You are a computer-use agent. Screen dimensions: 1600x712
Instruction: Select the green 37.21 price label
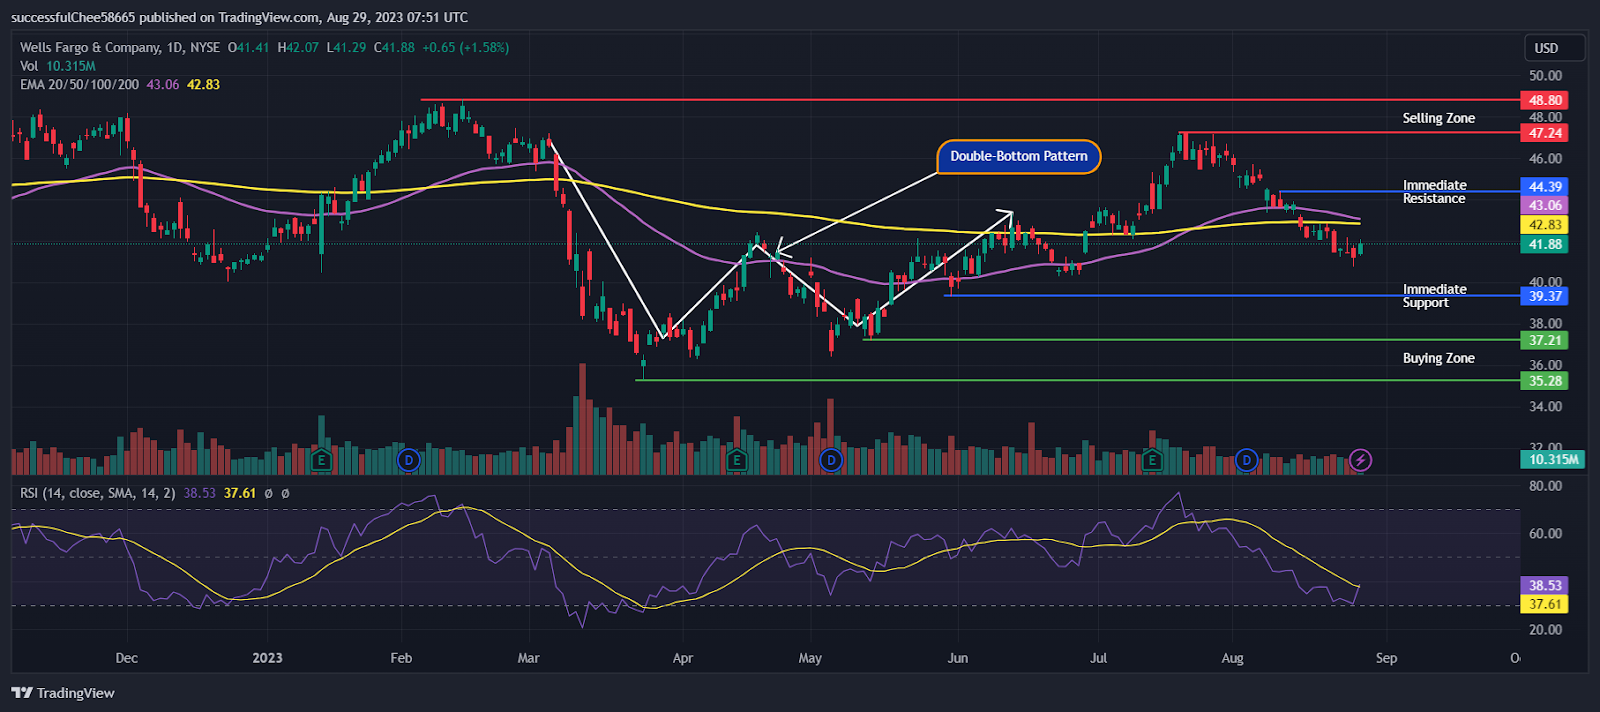tap(1545, 340)
